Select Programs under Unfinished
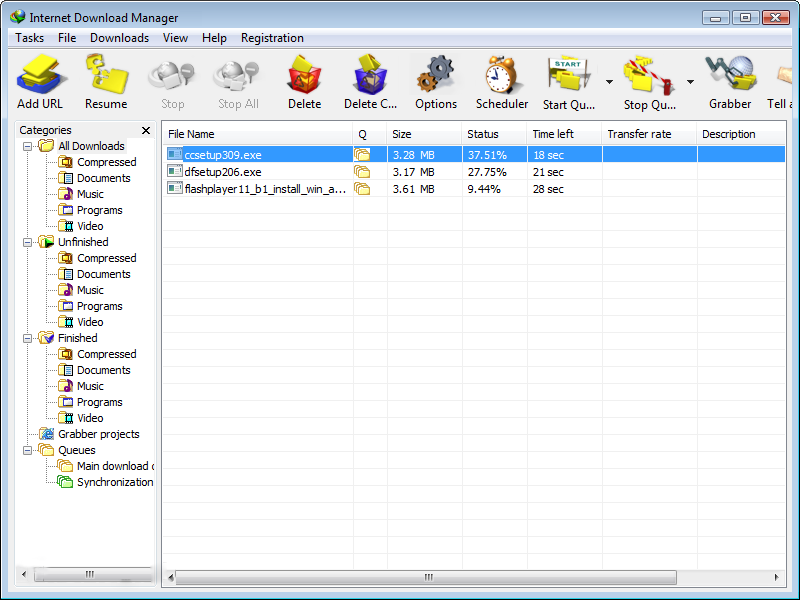The width and height of the screenshot is (800, 600). click(x=99, y=306)
